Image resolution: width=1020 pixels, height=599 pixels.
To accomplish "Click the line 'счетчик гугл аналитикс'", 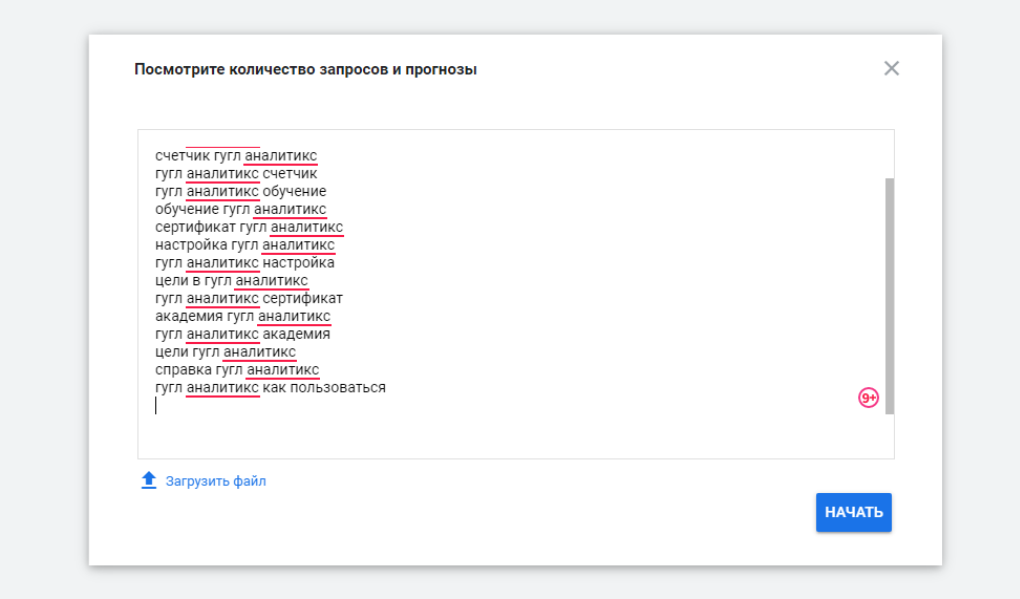I will [x=236, y=156].
